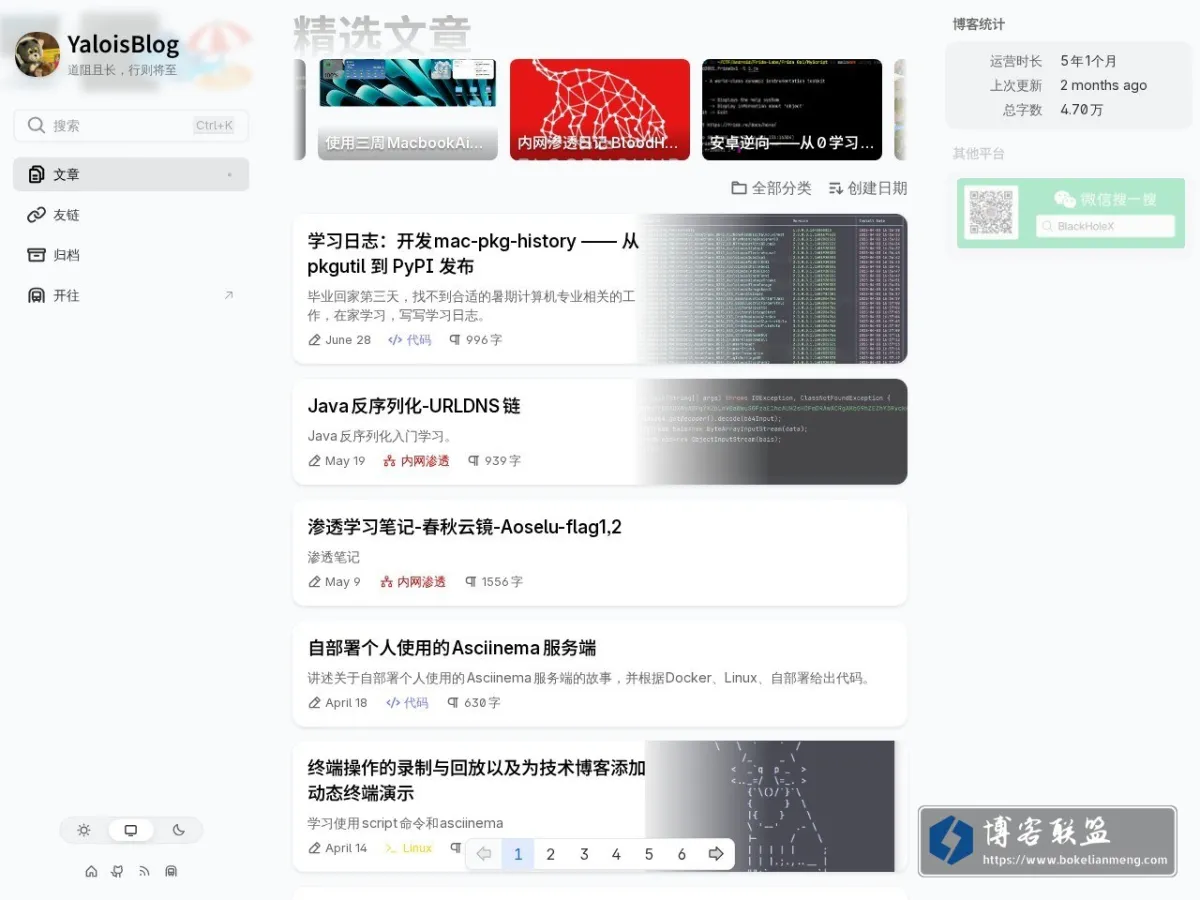Go to page 3
The width and height of the screenshot is (1200, 900).
(x=584, y=854)
